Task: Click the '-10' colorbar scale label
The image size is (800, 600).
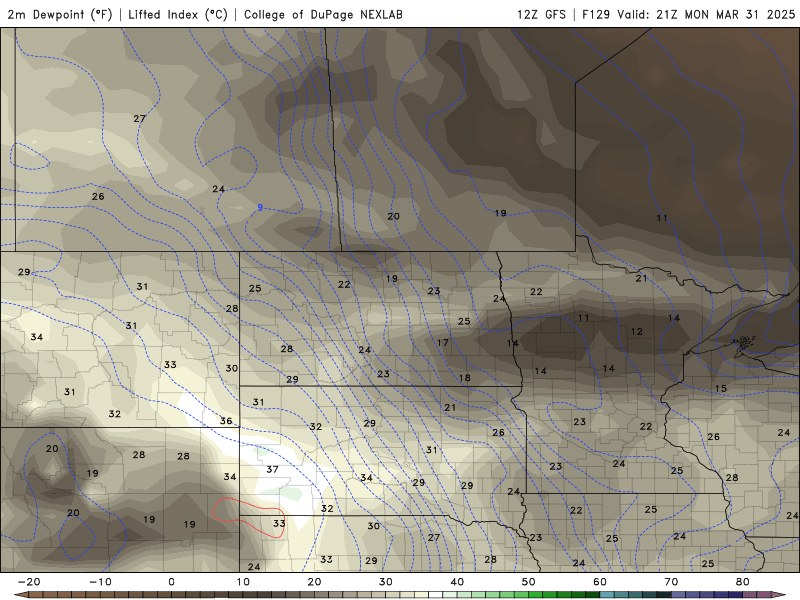Action: click(x=100, y=582)
